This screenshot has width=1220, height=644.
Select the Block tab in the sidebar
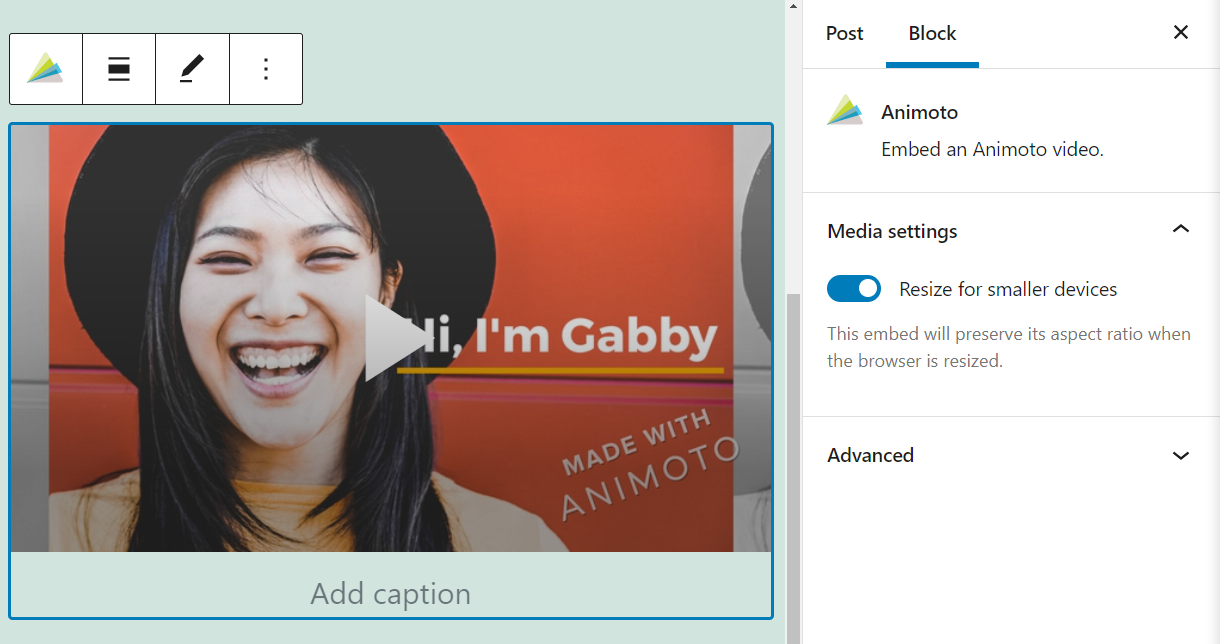(x=932, y=33)
